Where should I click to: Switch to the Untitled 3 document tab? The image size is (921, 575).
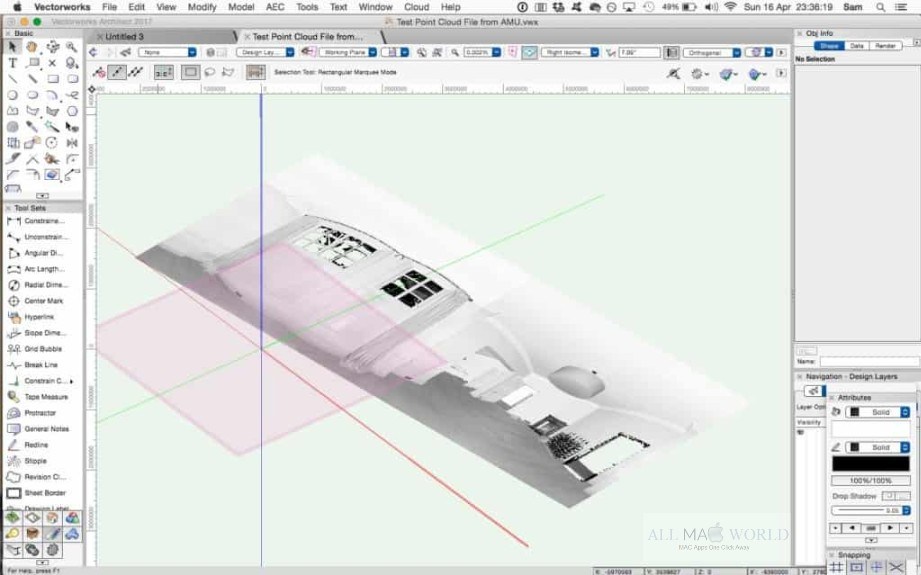[124, 36]
